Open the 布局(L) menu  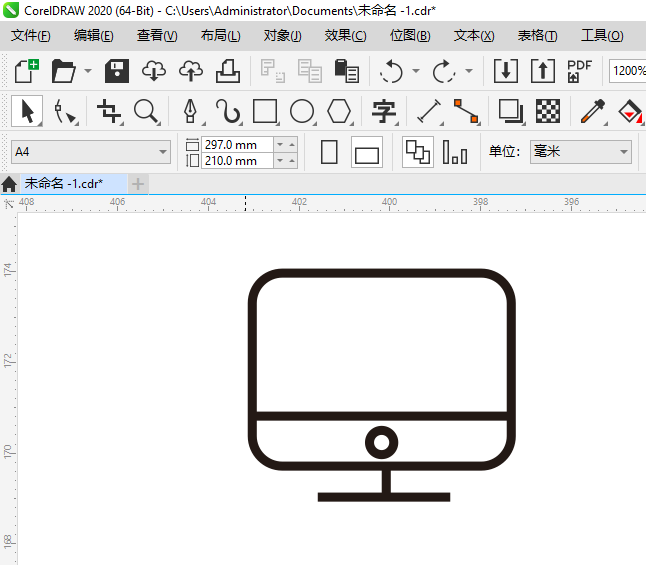(220, 35)
